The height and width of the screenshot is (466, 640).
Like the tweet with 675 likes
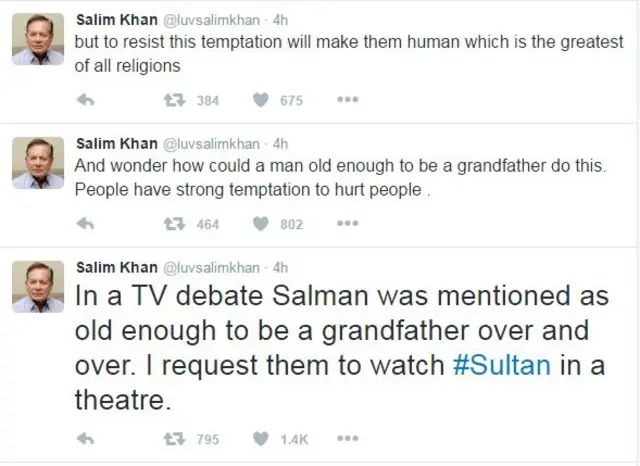(261, 100)
